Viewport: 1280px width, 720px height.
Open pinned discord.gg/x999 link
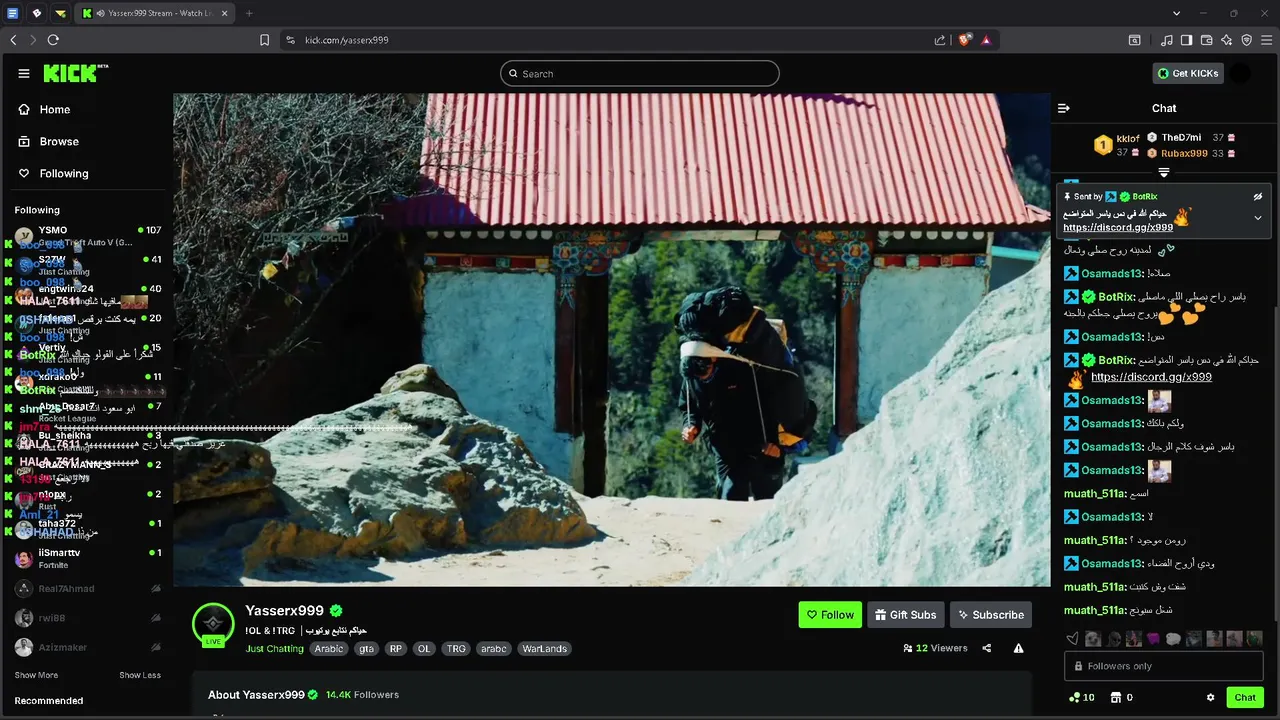click(1118, 228)
